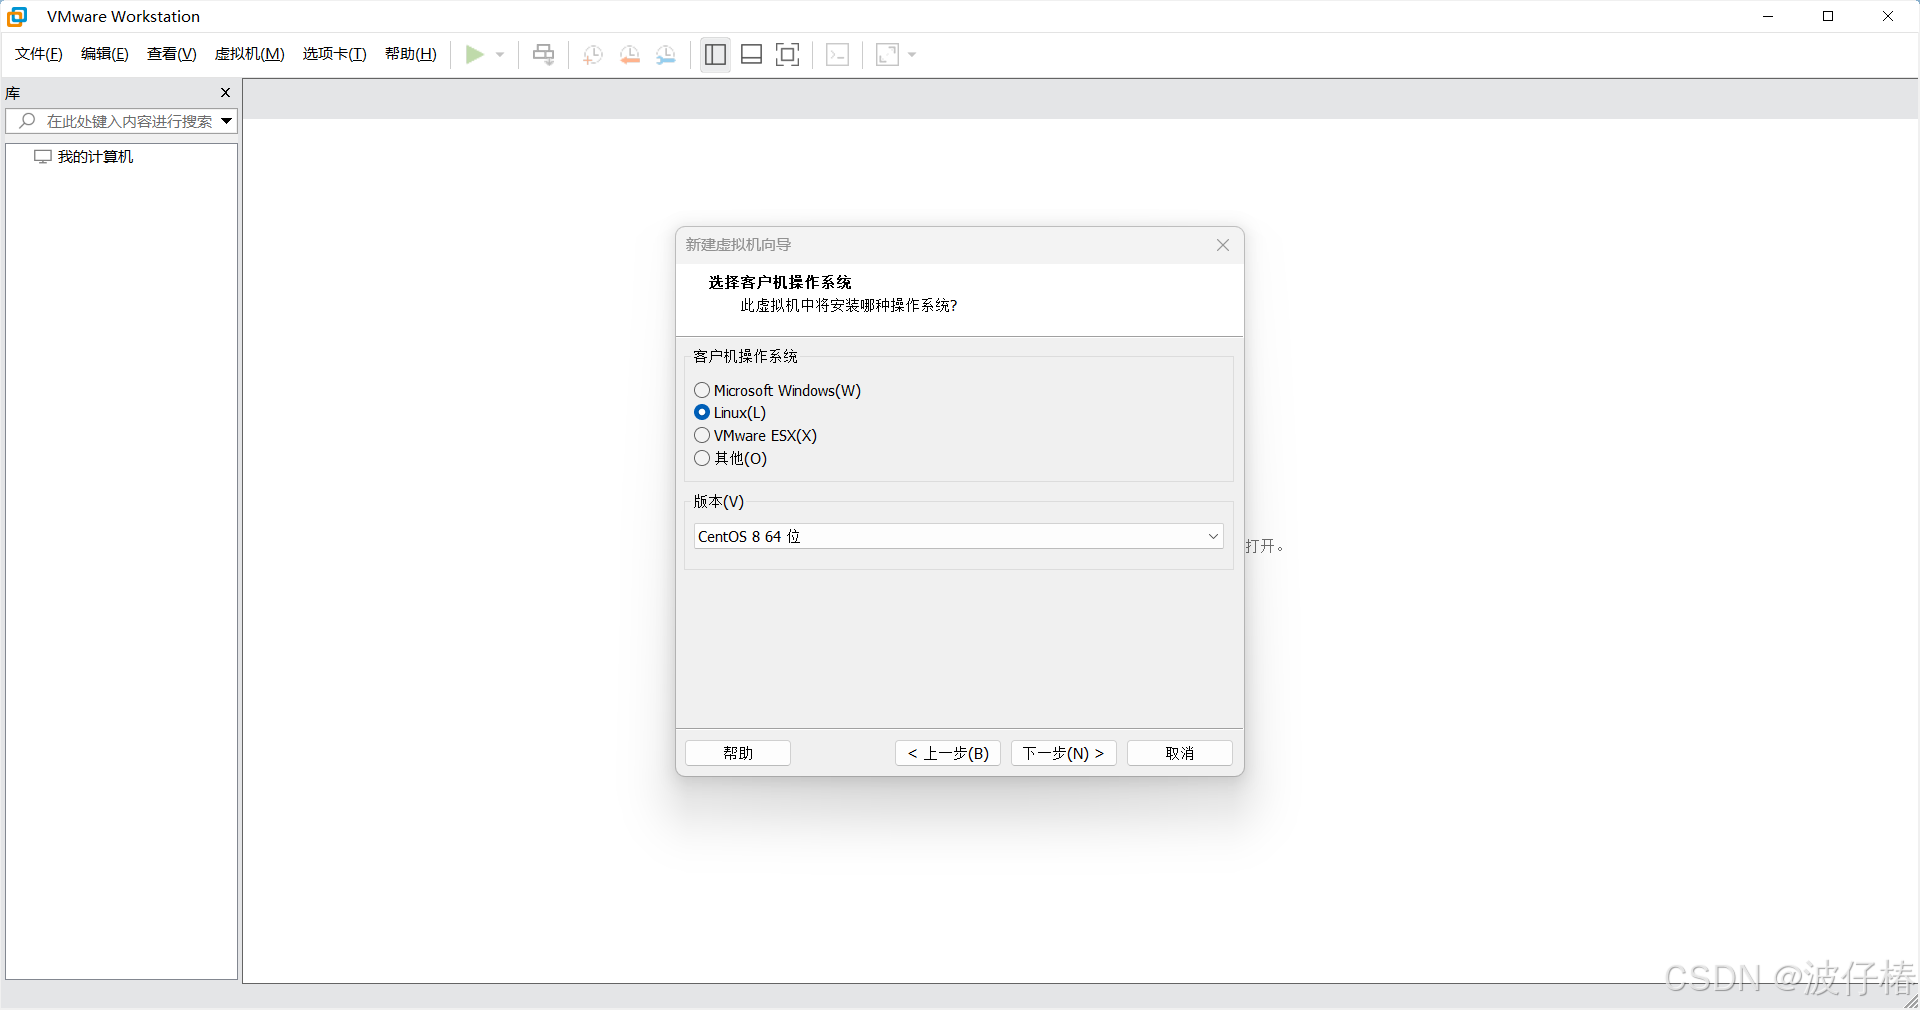The image size is (1920, 1010).
Task: Click the 取消 cancel button
Action: point(1180,753)
